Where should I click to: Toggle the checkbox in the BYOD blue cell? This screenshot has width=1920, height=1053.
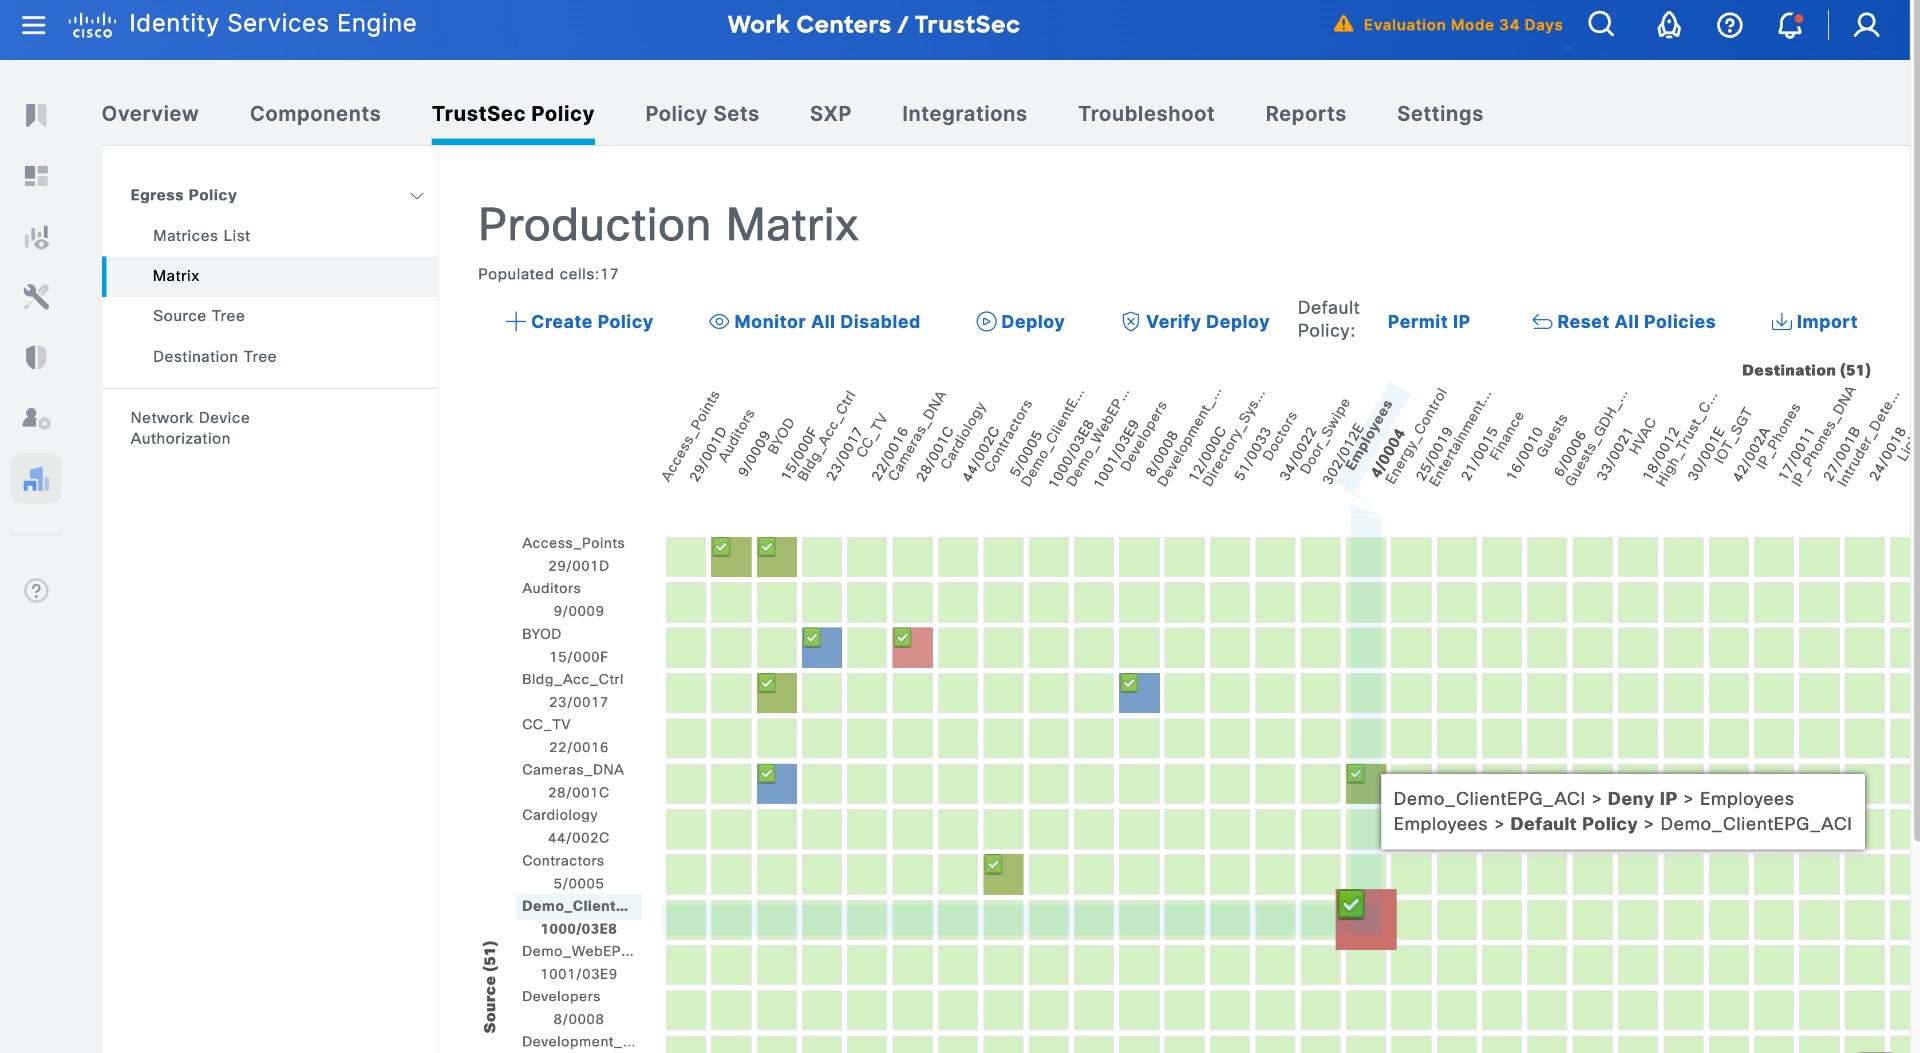812,639
